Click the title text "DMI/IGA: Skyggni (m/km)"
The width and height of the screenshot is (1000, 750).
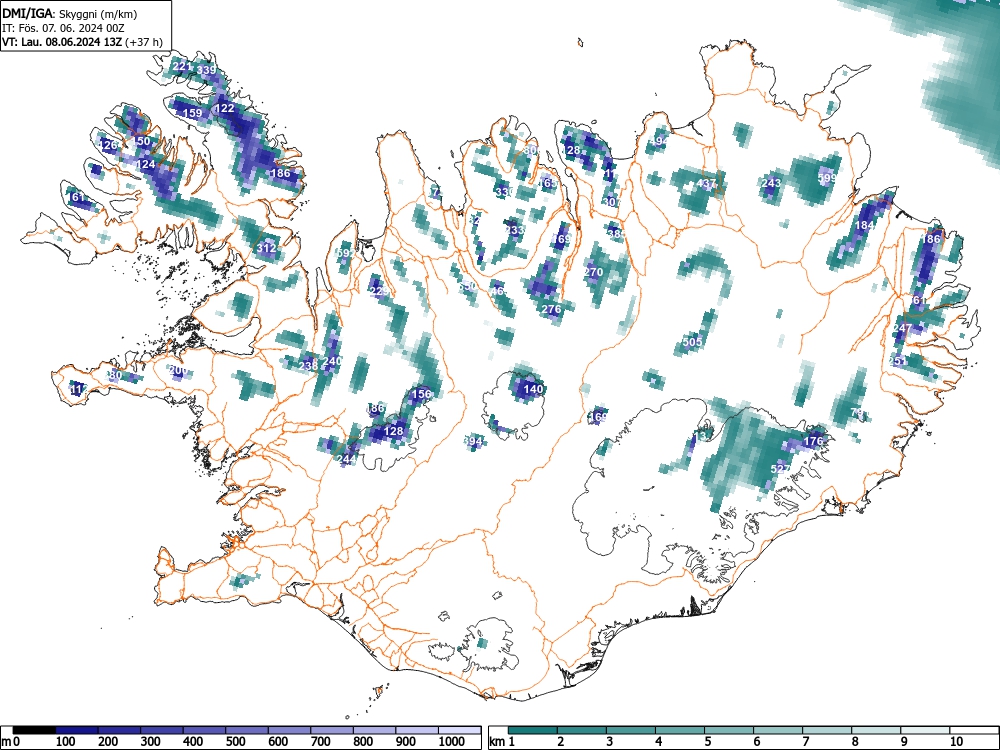(70, 14)
